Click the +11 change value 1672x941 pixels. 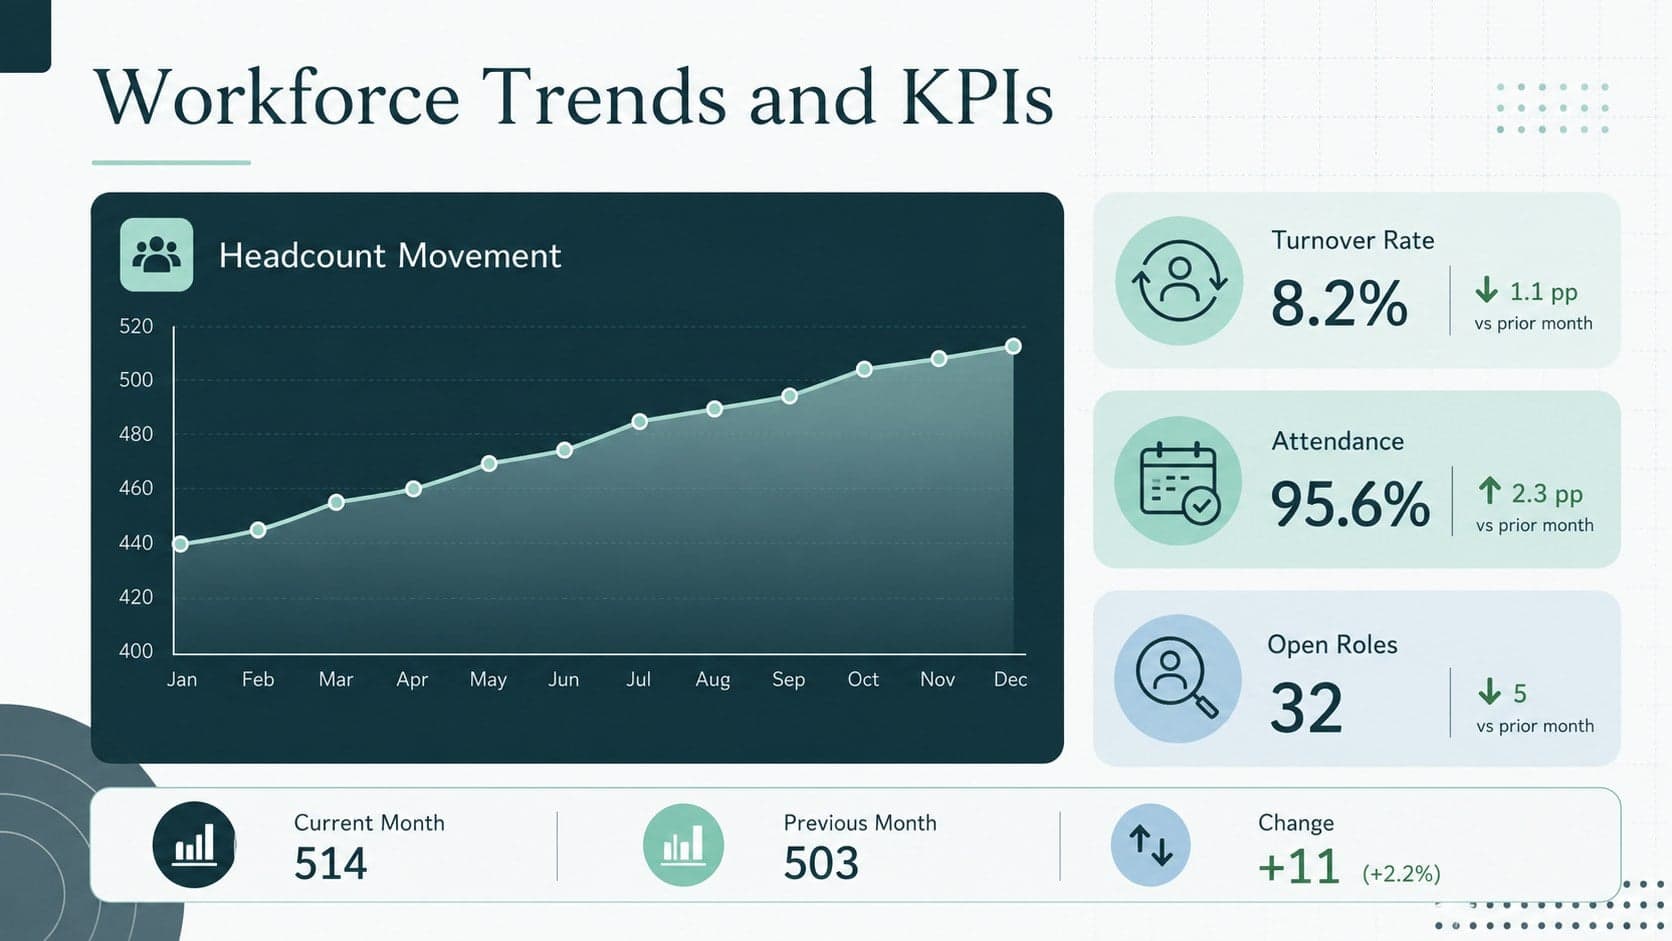point(1299,866)
